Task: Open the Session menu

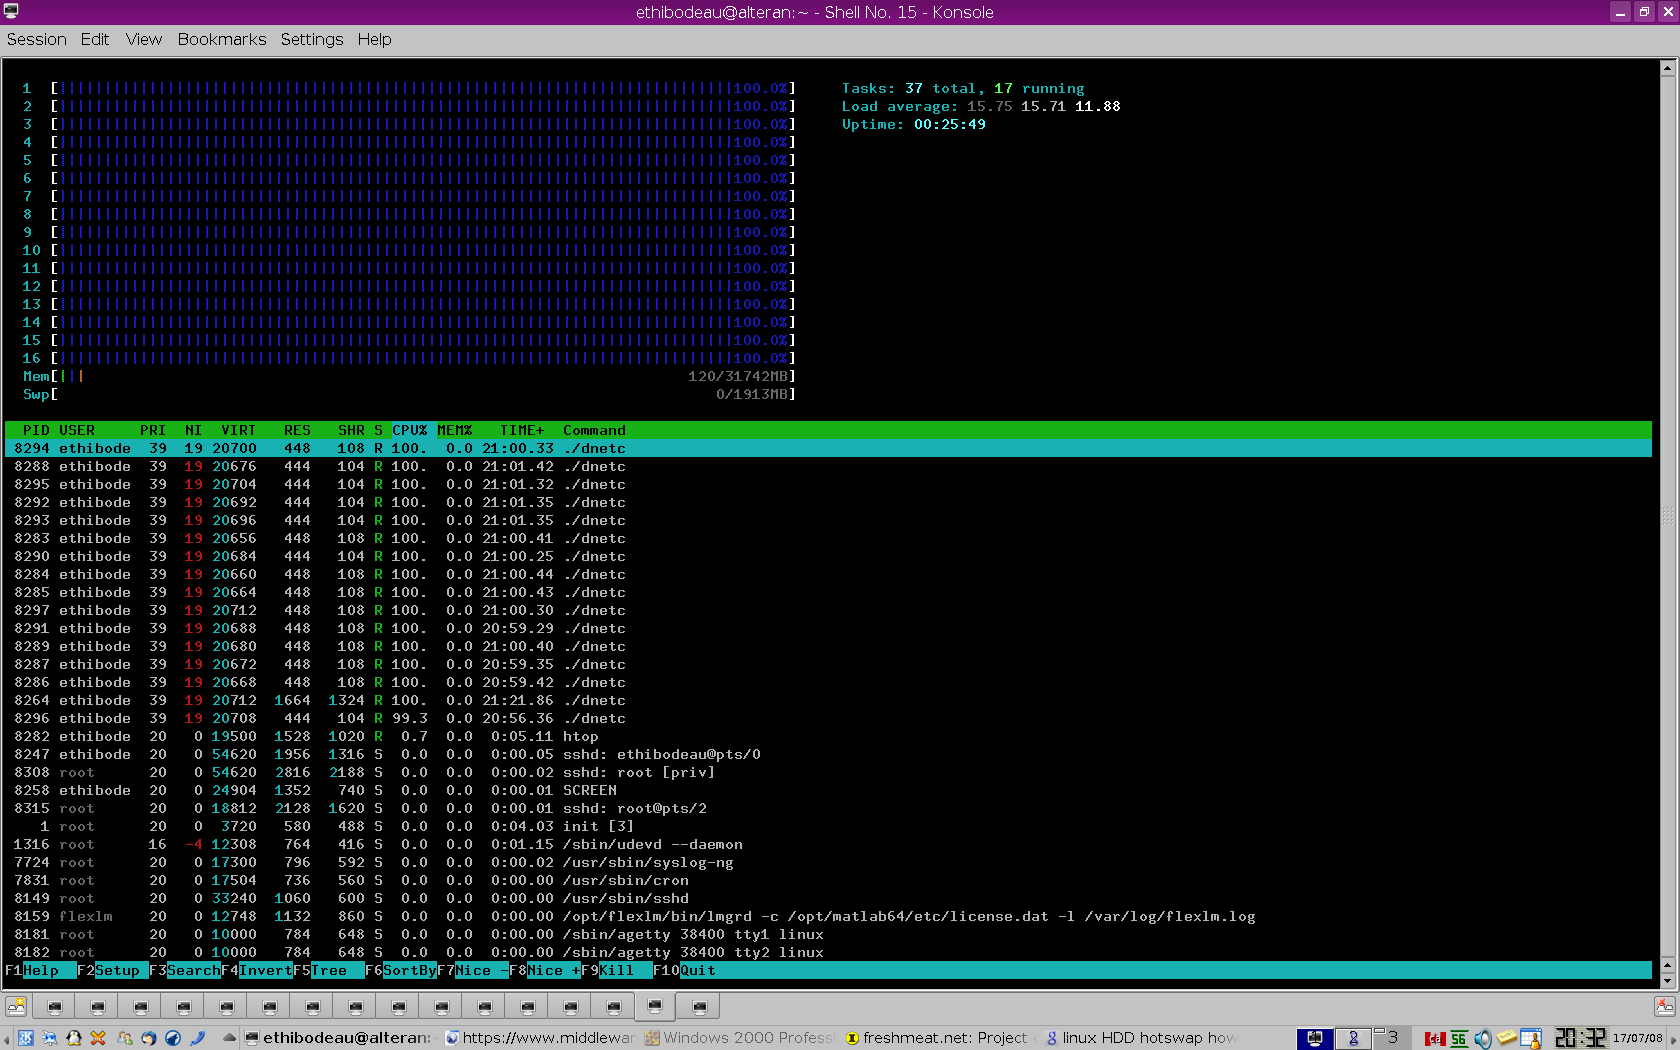Action: pos(37,39)
